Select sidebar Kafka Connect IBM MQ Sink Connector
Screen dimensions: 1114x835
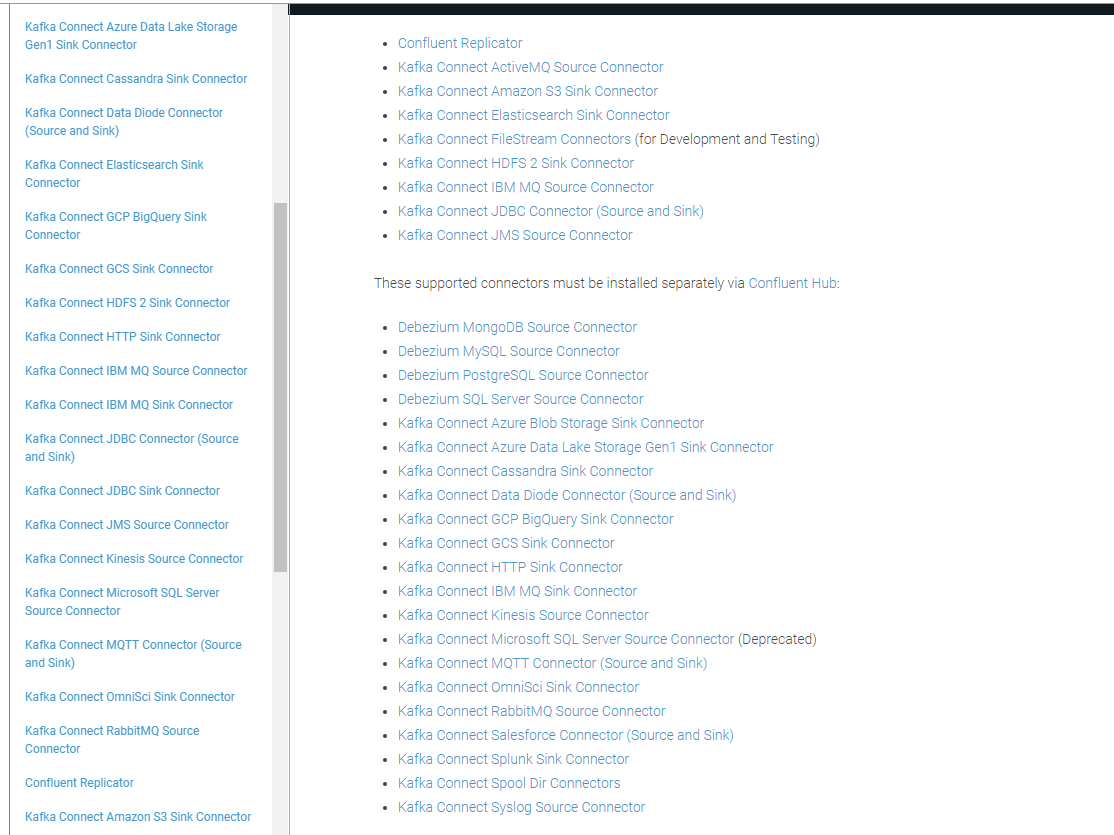click(129, 405)
